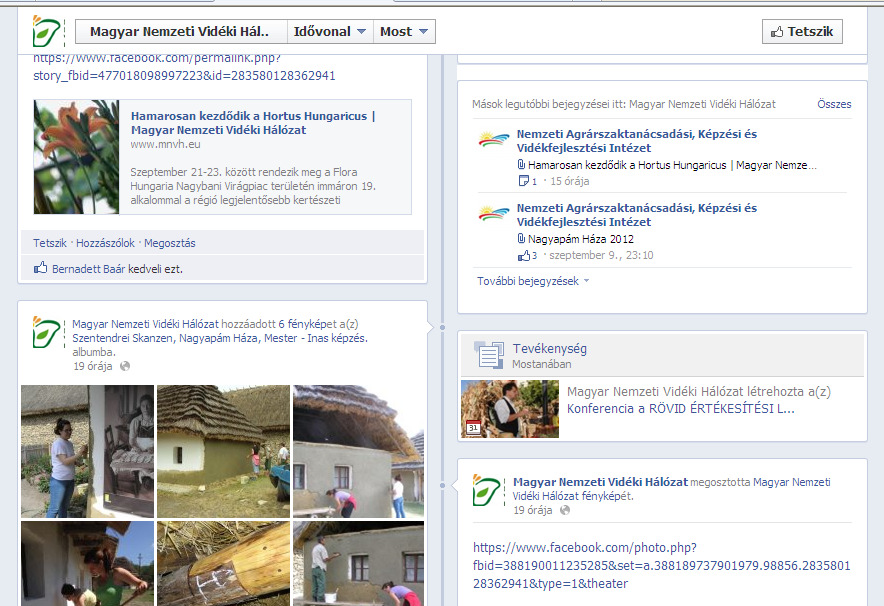
Task: Click the attachment icon before Nagyapám Háza 2012
Action: pos(521,238)
